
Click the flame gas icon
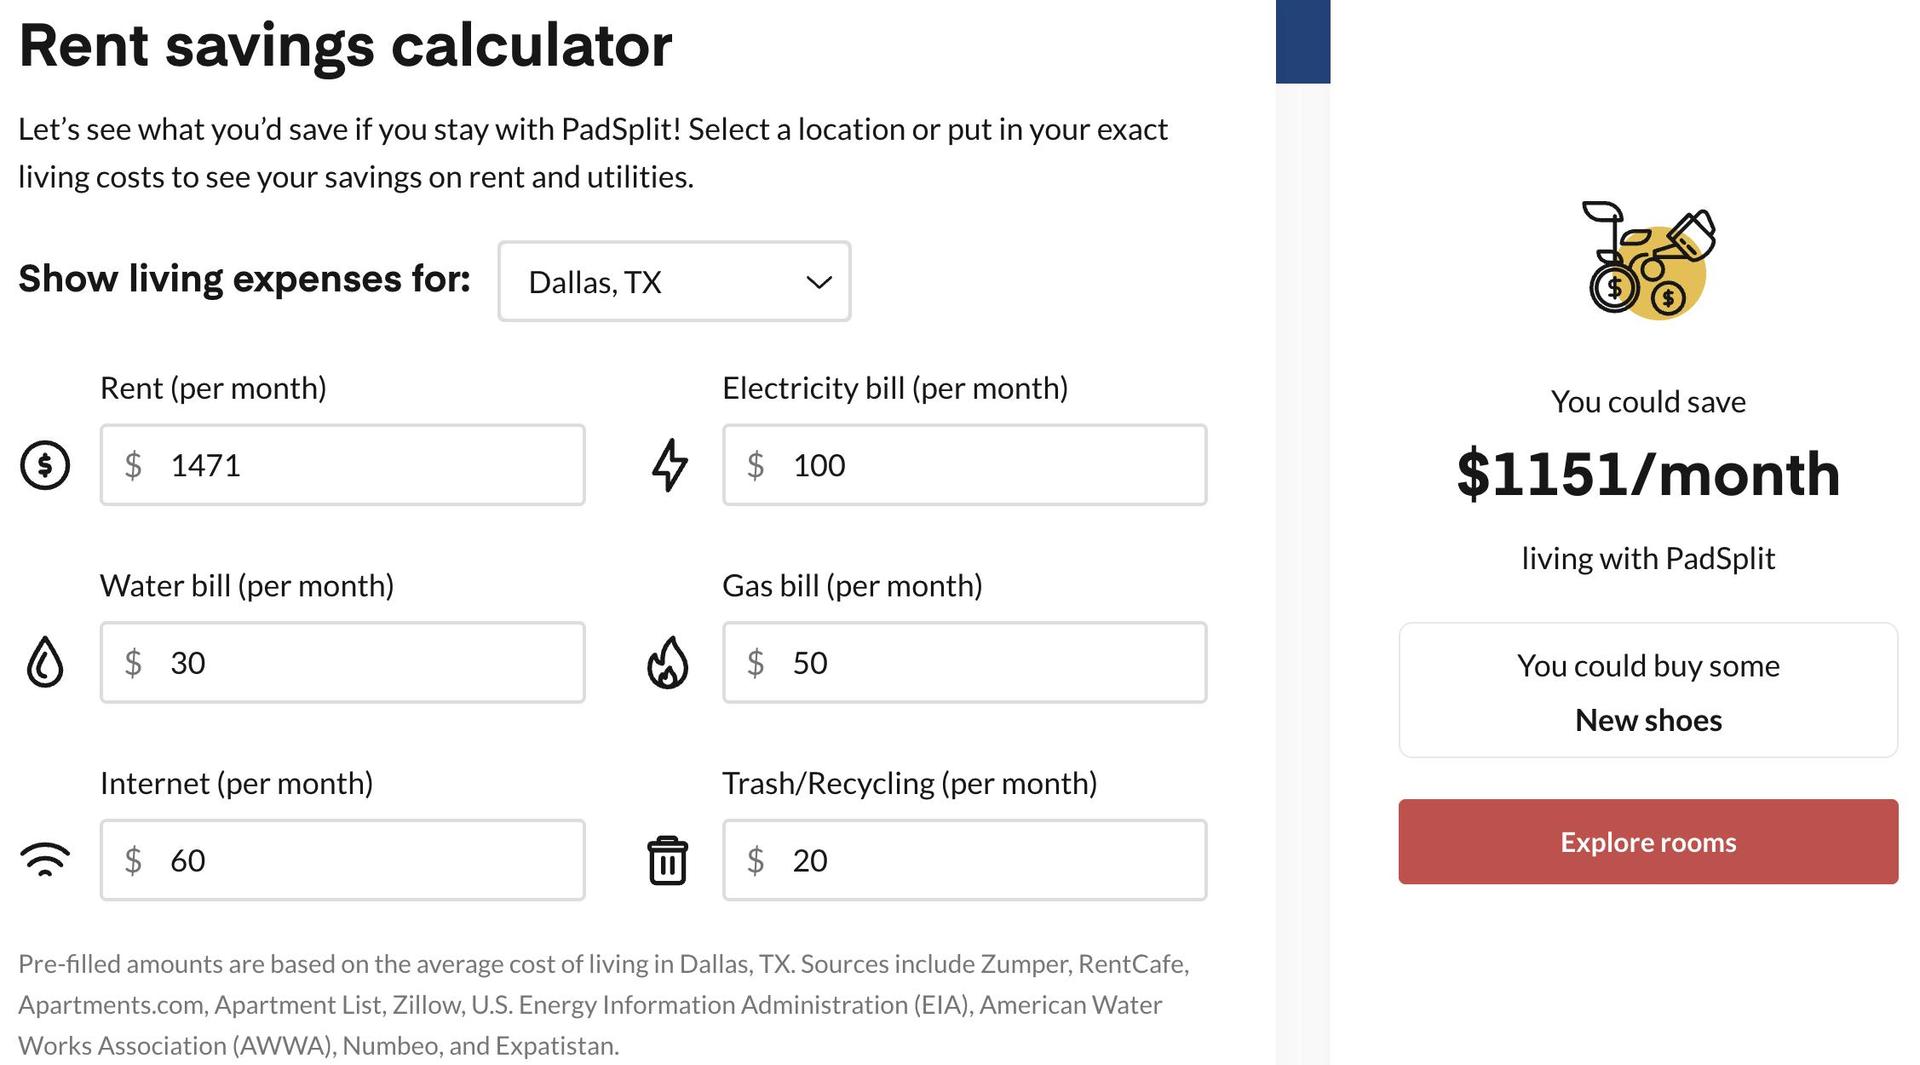click(668, 662)
